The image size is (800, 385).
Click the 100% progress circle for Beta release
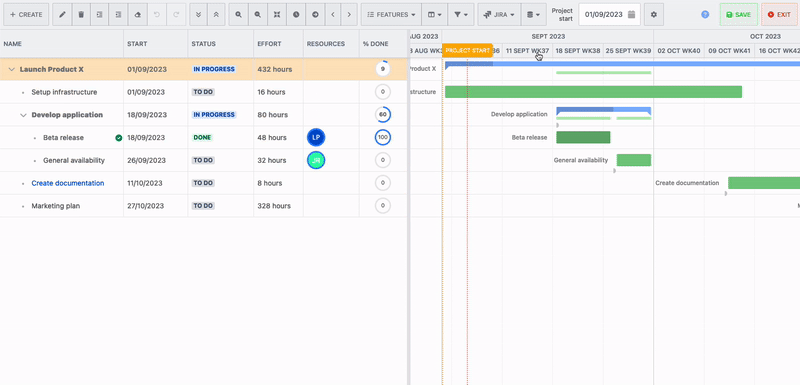click(x=383, y=138)
